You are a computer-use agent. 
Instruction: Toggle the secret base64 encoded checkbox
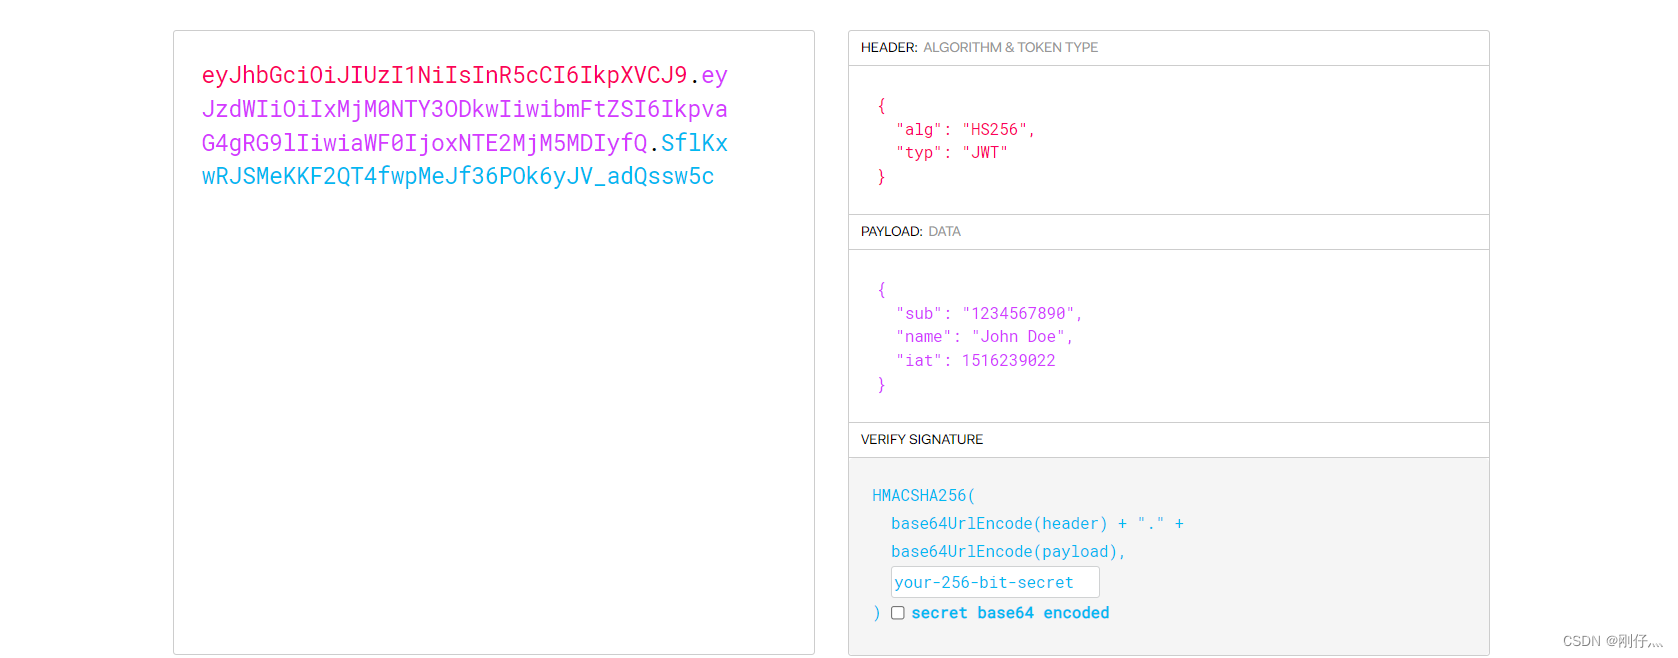coord(898,613)
